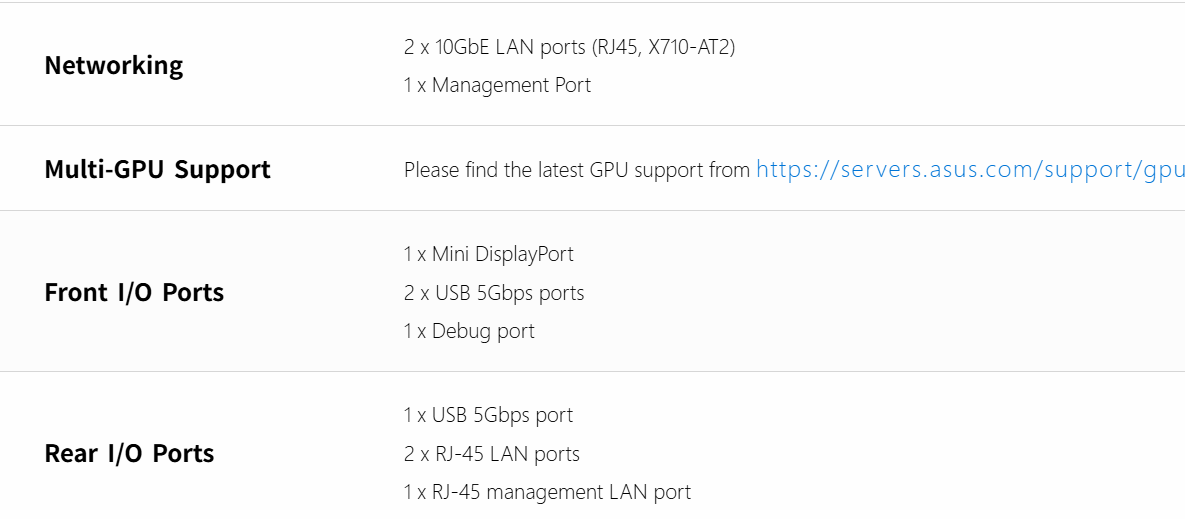Click the Networking section heading
This screenshot has height=519, width=1185.
[114, 66]
